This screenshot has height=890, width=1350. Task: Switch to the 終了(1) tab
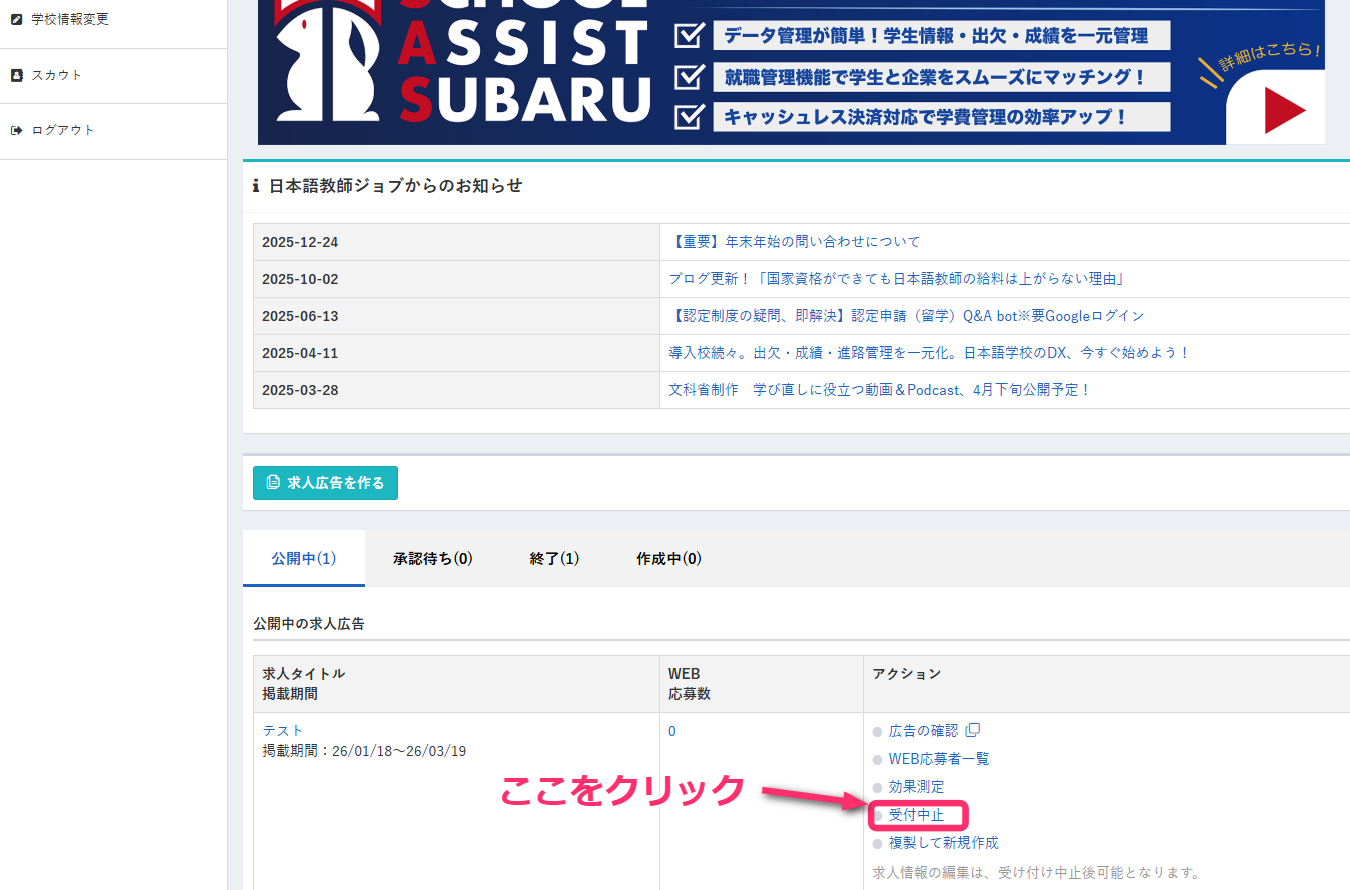[554, 559]
